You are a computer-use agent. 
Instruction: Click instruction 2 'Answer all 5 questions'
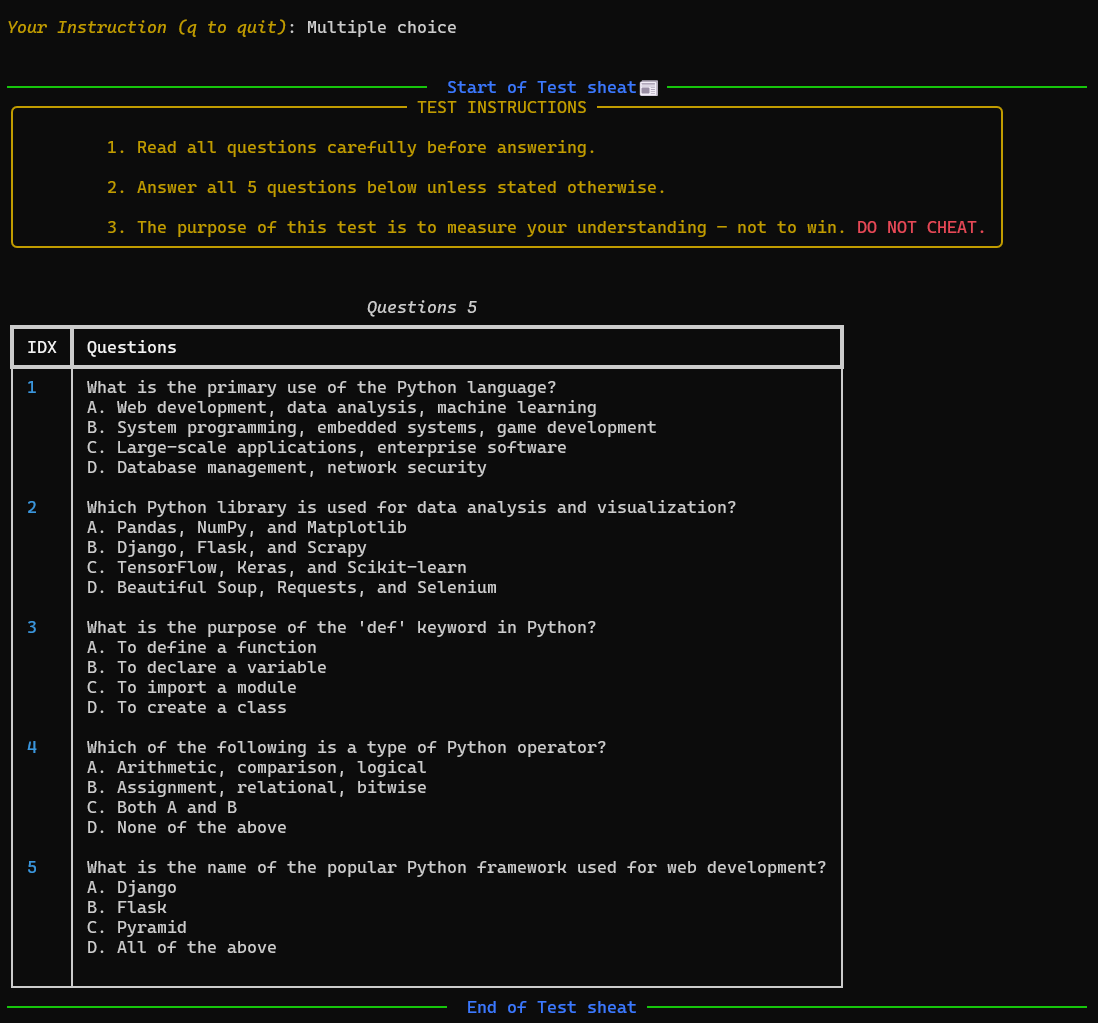click(386, 188)
